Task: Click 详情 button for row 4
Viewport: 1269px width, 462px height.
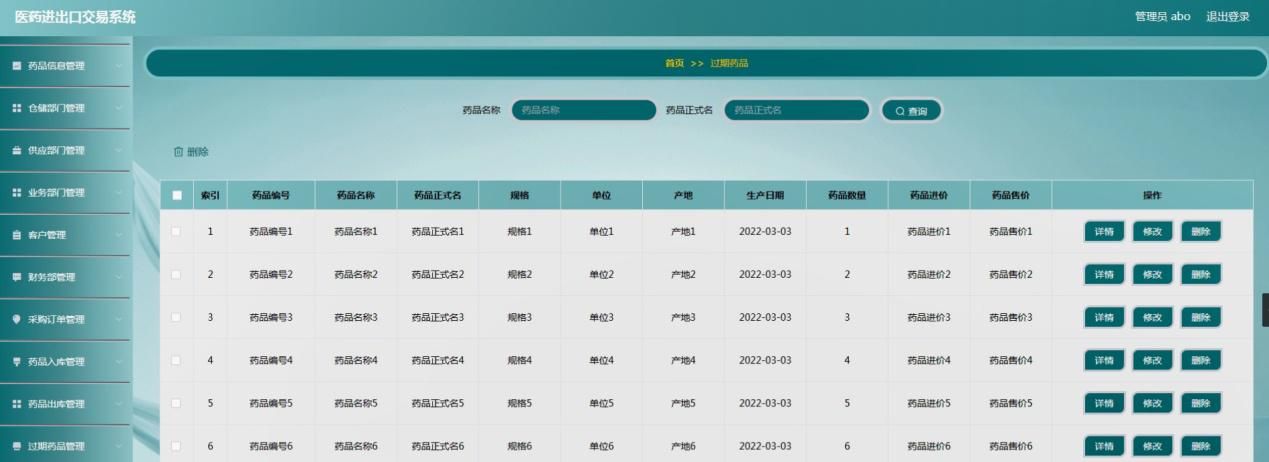Action: pyautogui.click(x=1104, y=360)
